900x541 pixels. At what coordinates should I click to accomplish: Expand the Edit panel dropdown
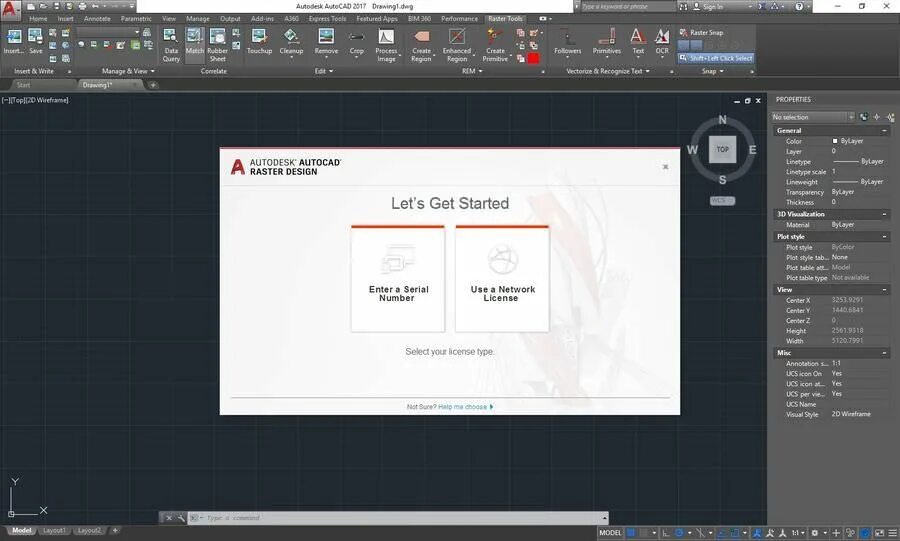point(324,71)
